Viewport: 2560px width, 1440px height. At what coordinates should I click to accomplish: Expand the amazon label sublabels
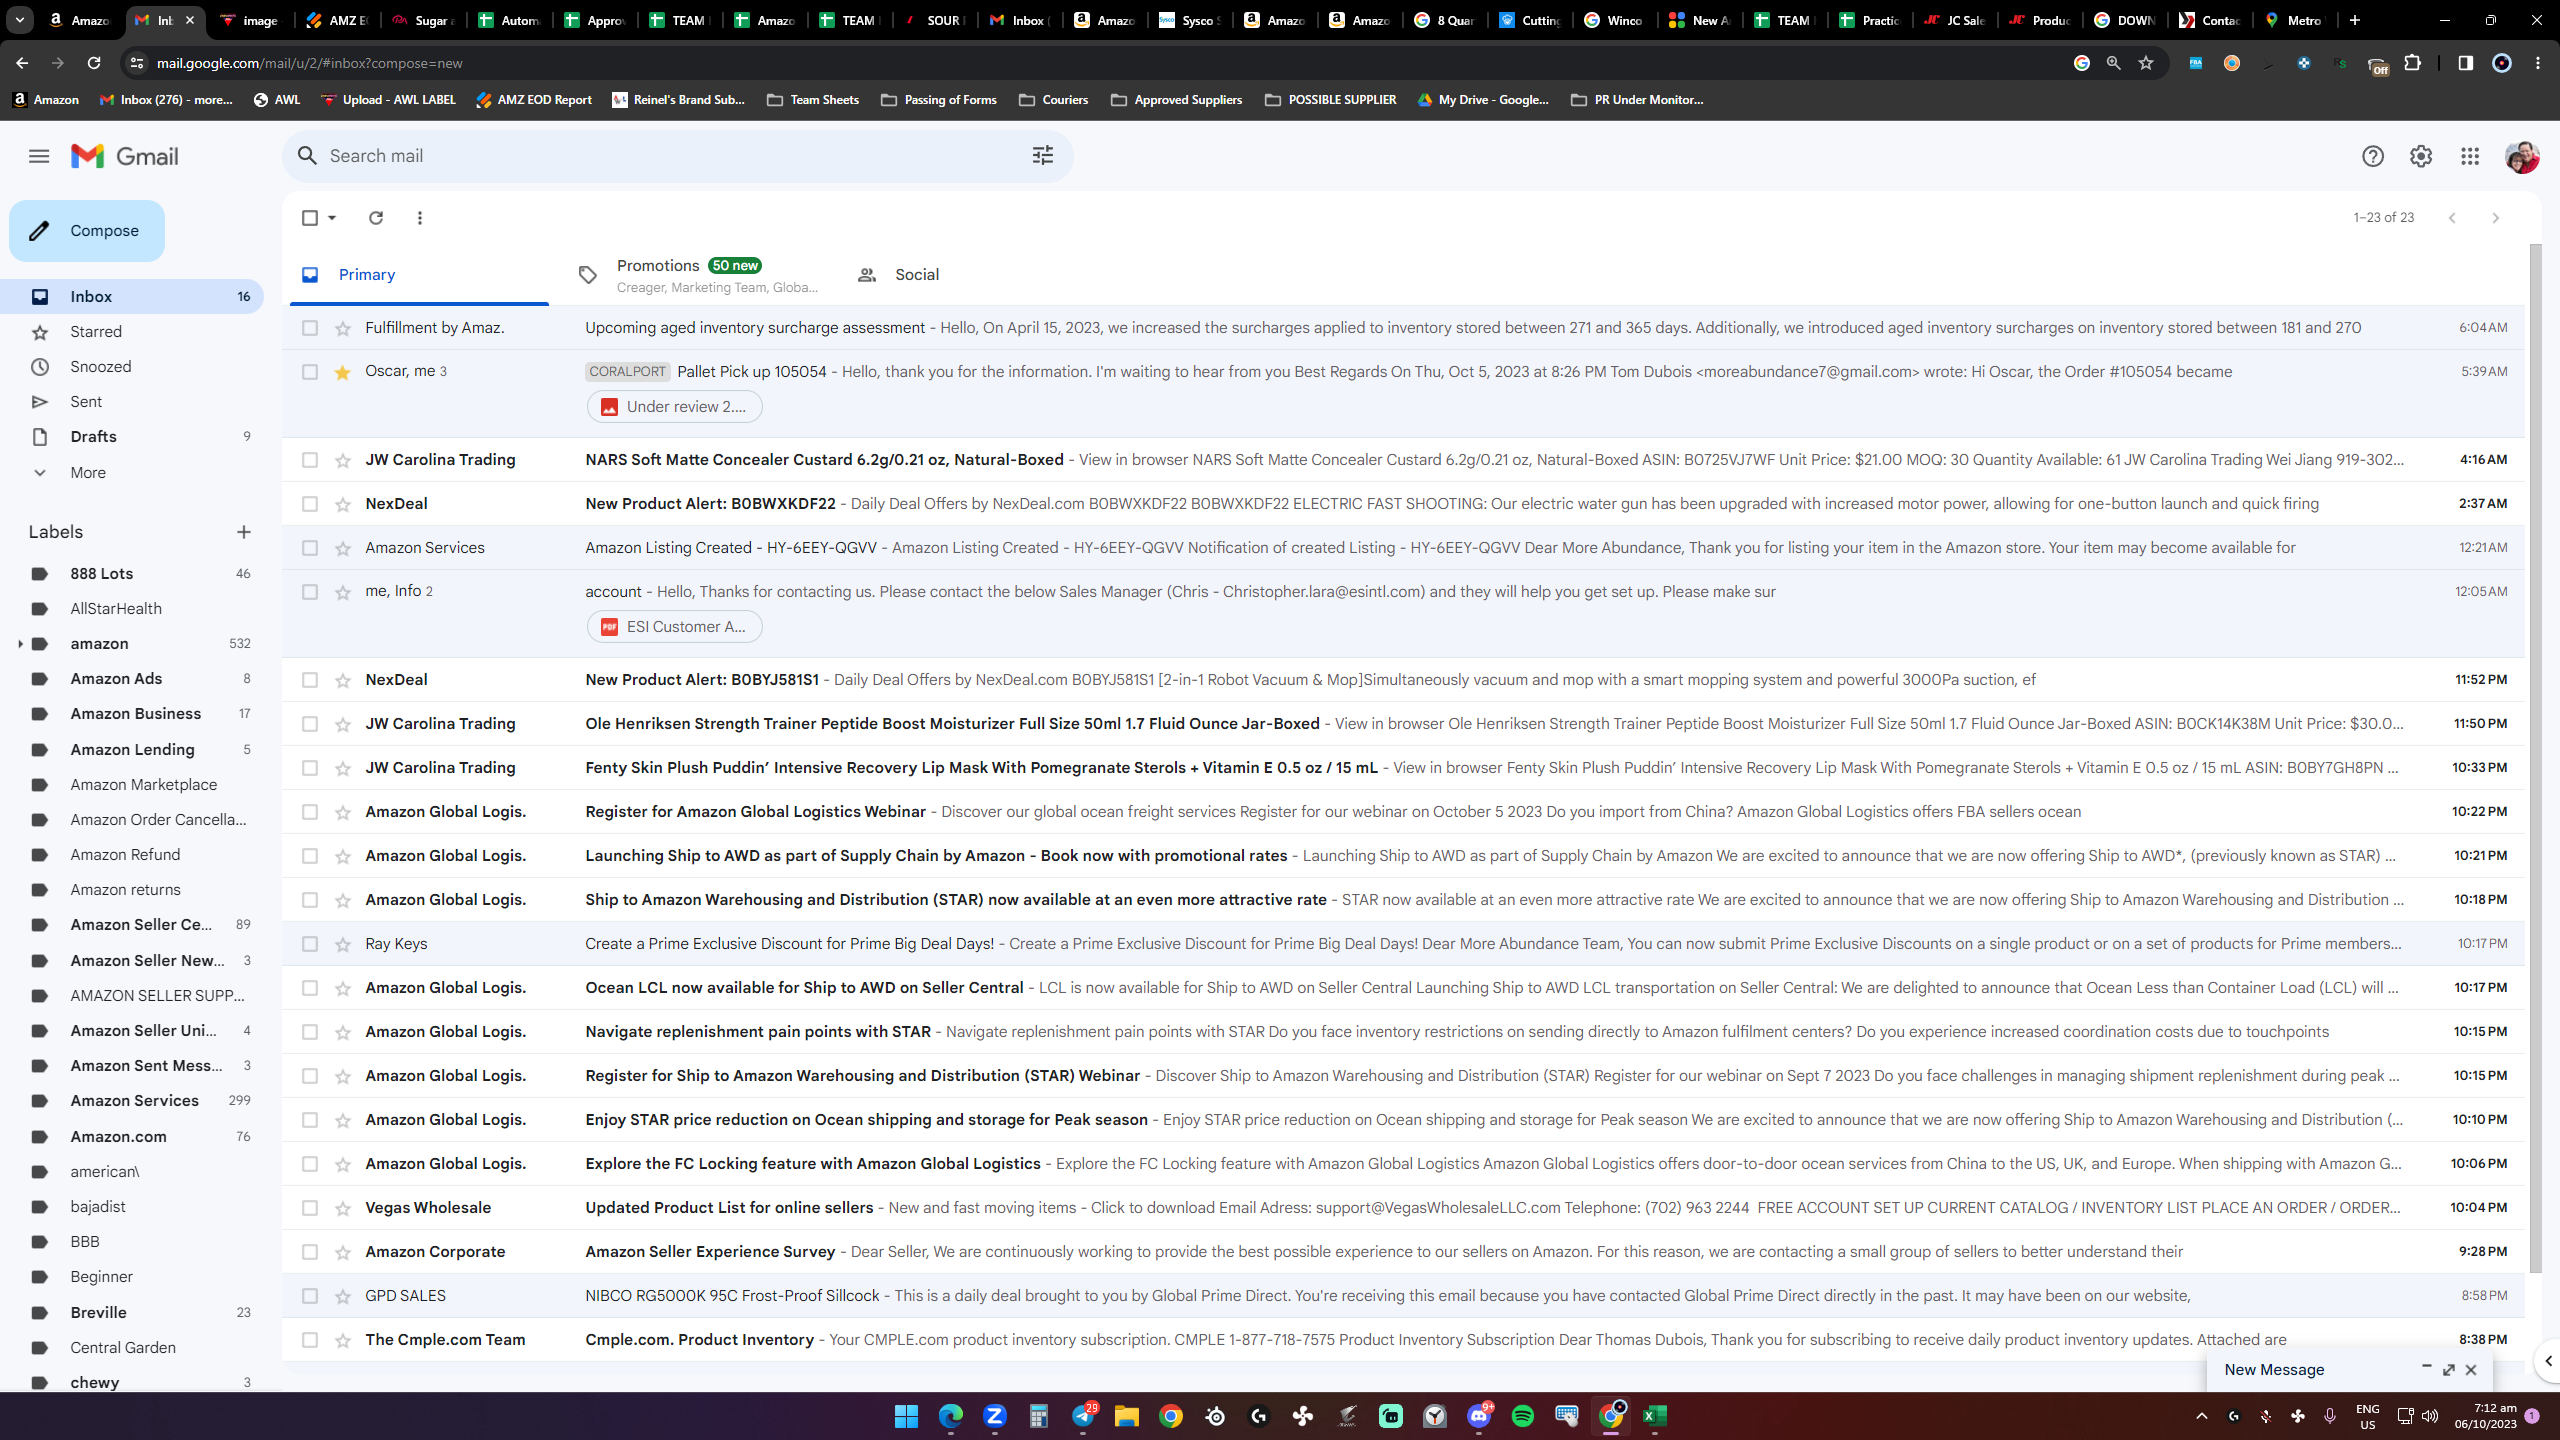[20, 644]
